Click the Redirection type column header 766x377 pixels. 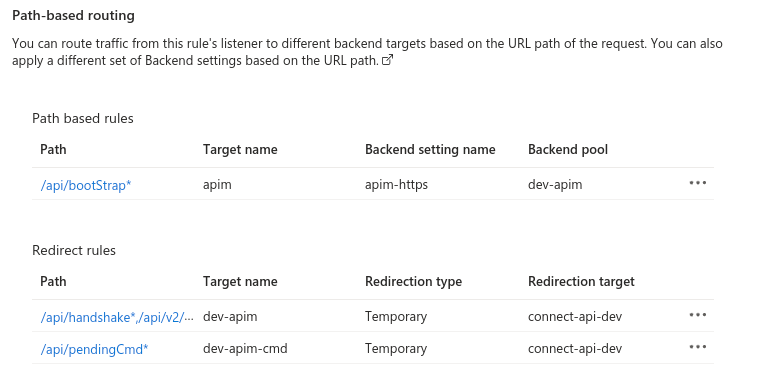413,281
